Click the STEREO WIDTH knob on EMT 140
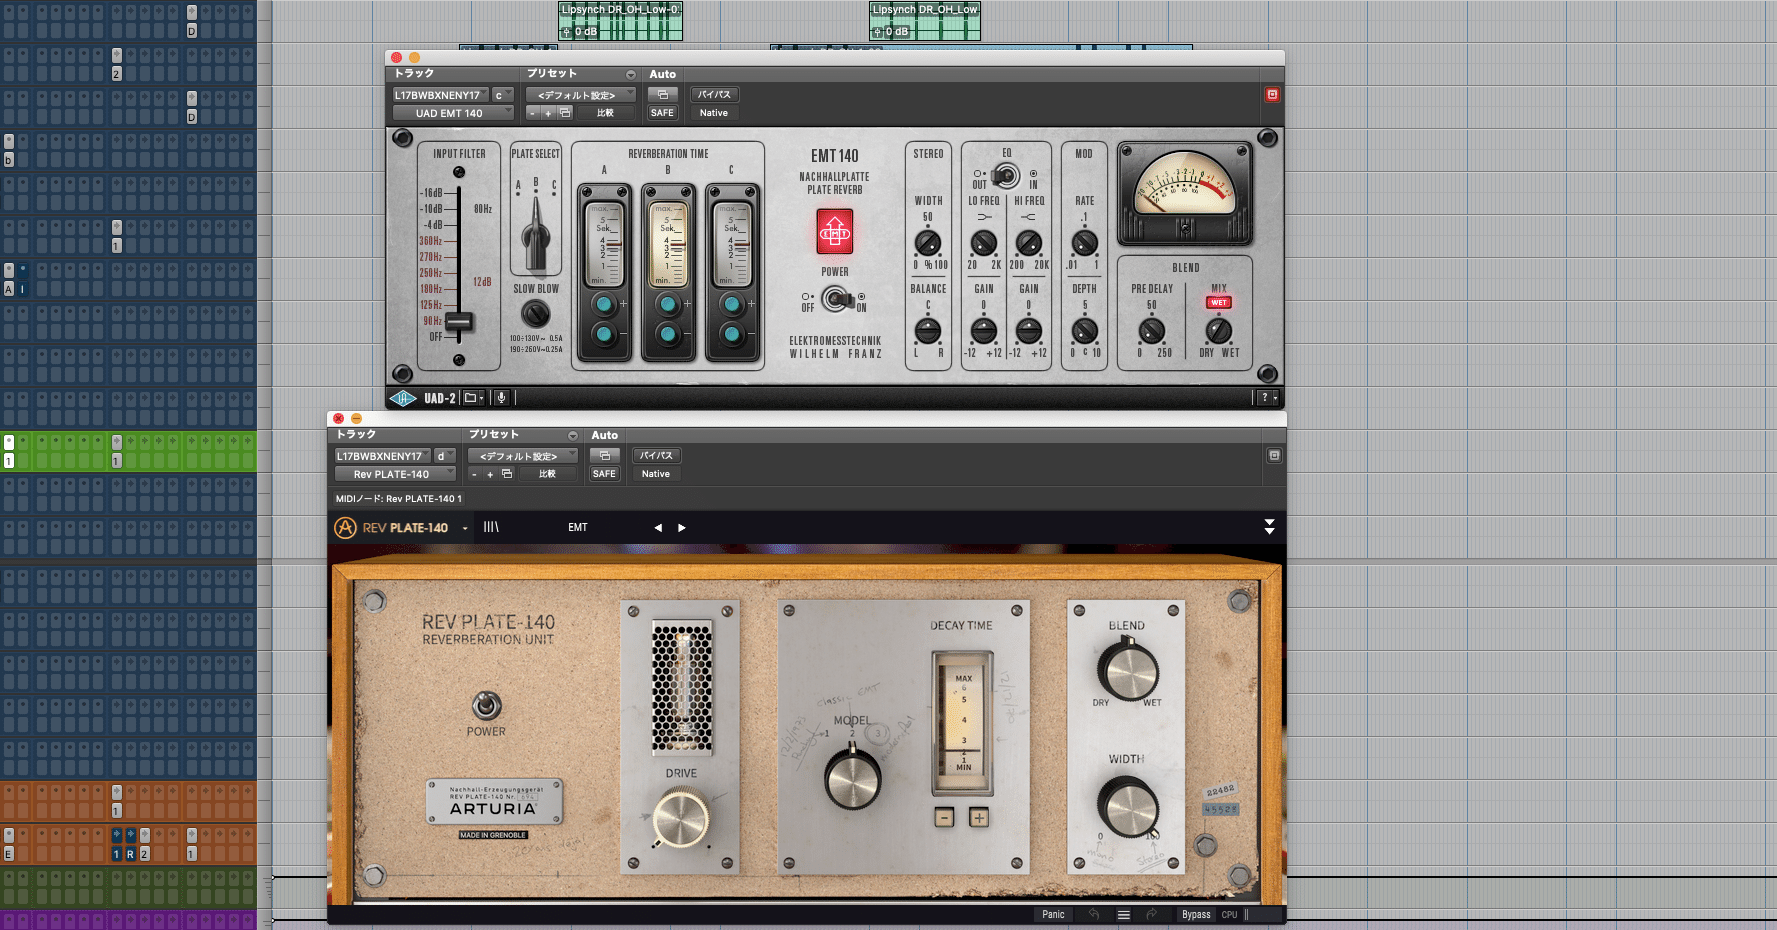Image resolution: width=1777 pixels, height=930 pixels. click(x=928, y=243)
